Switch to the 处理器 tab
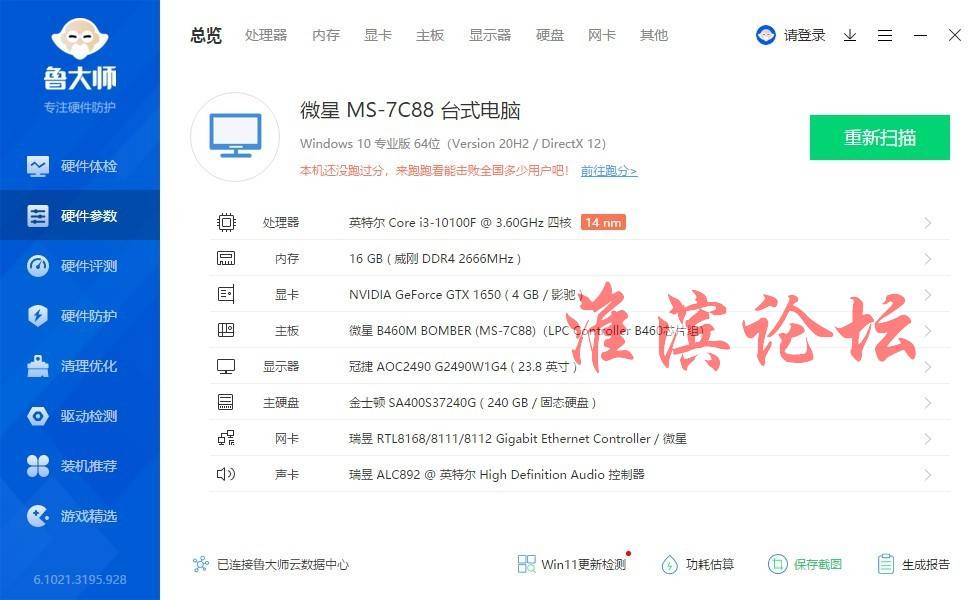Image resolution: width=980 pixels, height=600 pixels. [266, 36]
